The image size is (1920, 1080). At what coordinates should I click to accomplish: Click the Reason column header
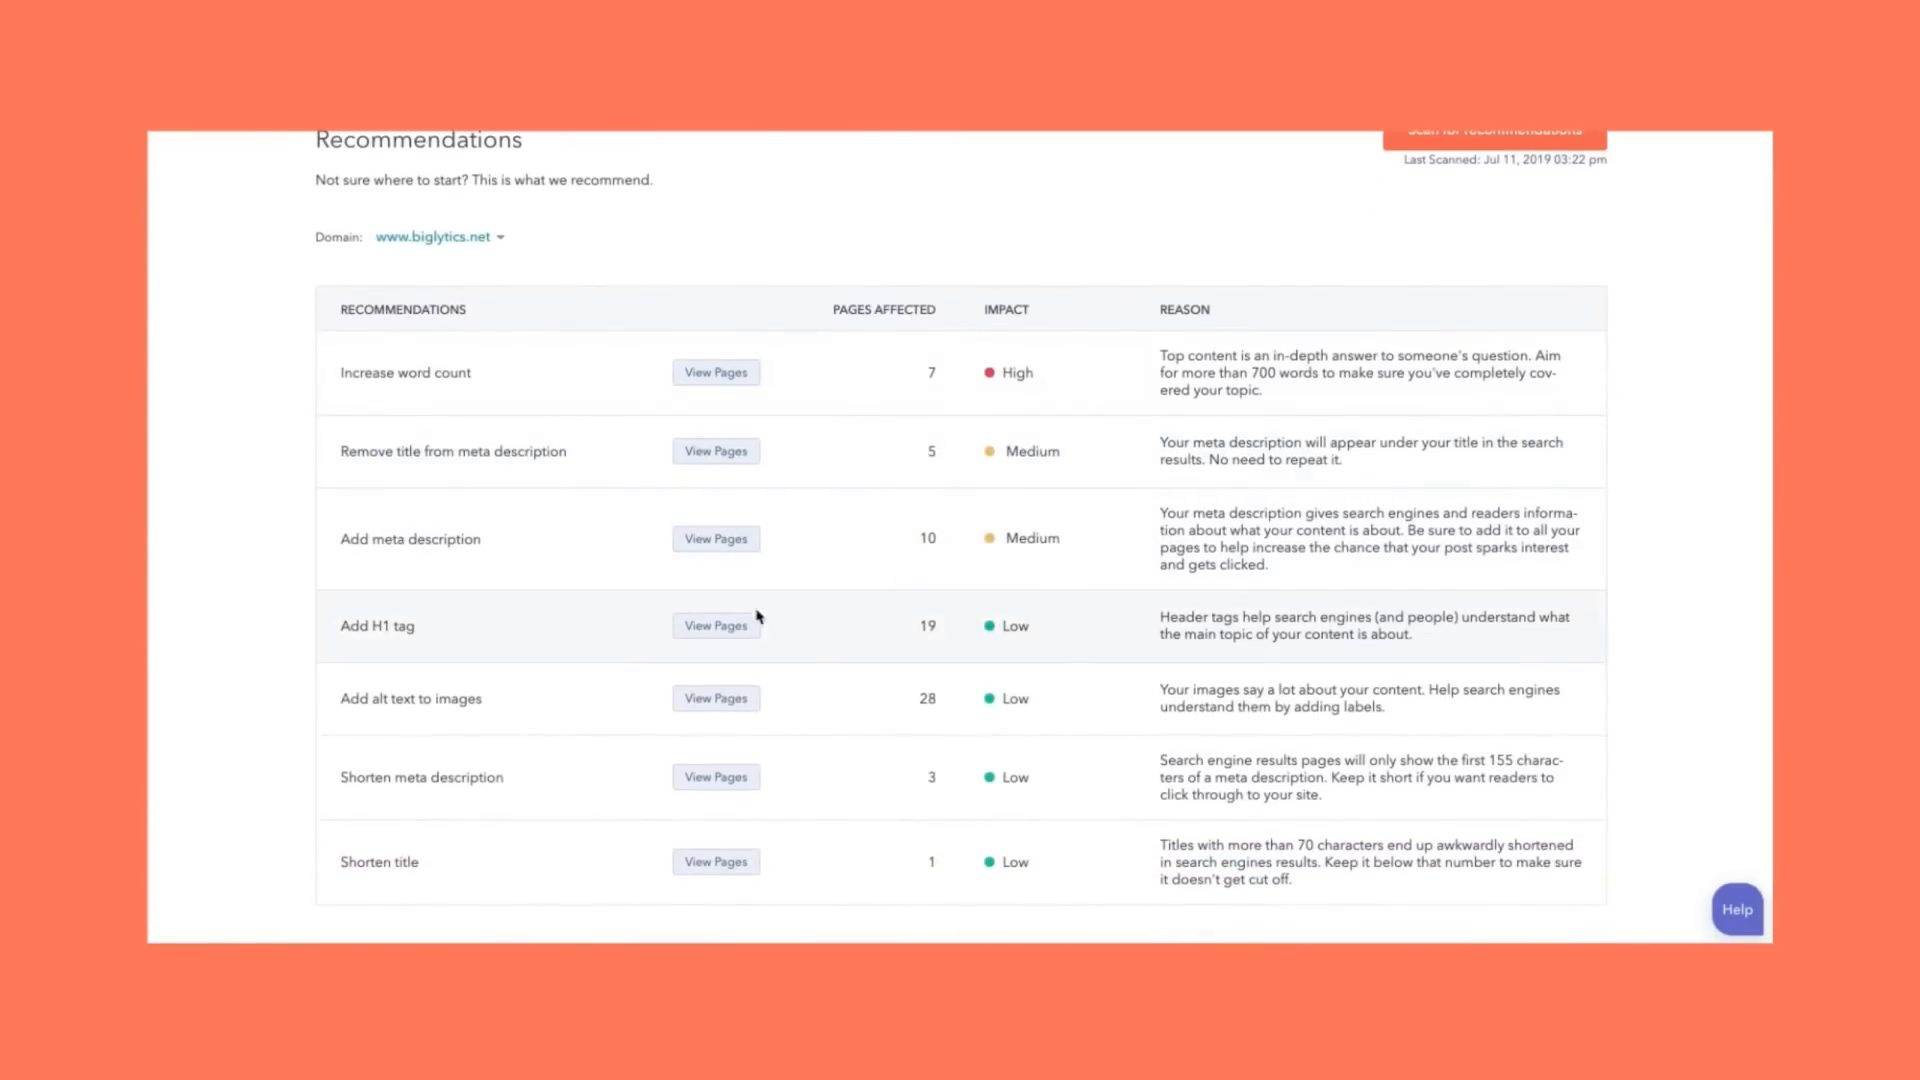[1184, 310]
